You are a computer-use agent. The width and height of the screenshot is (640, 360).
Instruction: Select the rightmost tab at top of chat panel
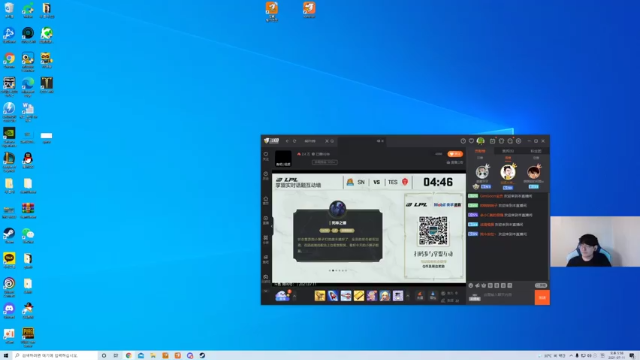536,151
